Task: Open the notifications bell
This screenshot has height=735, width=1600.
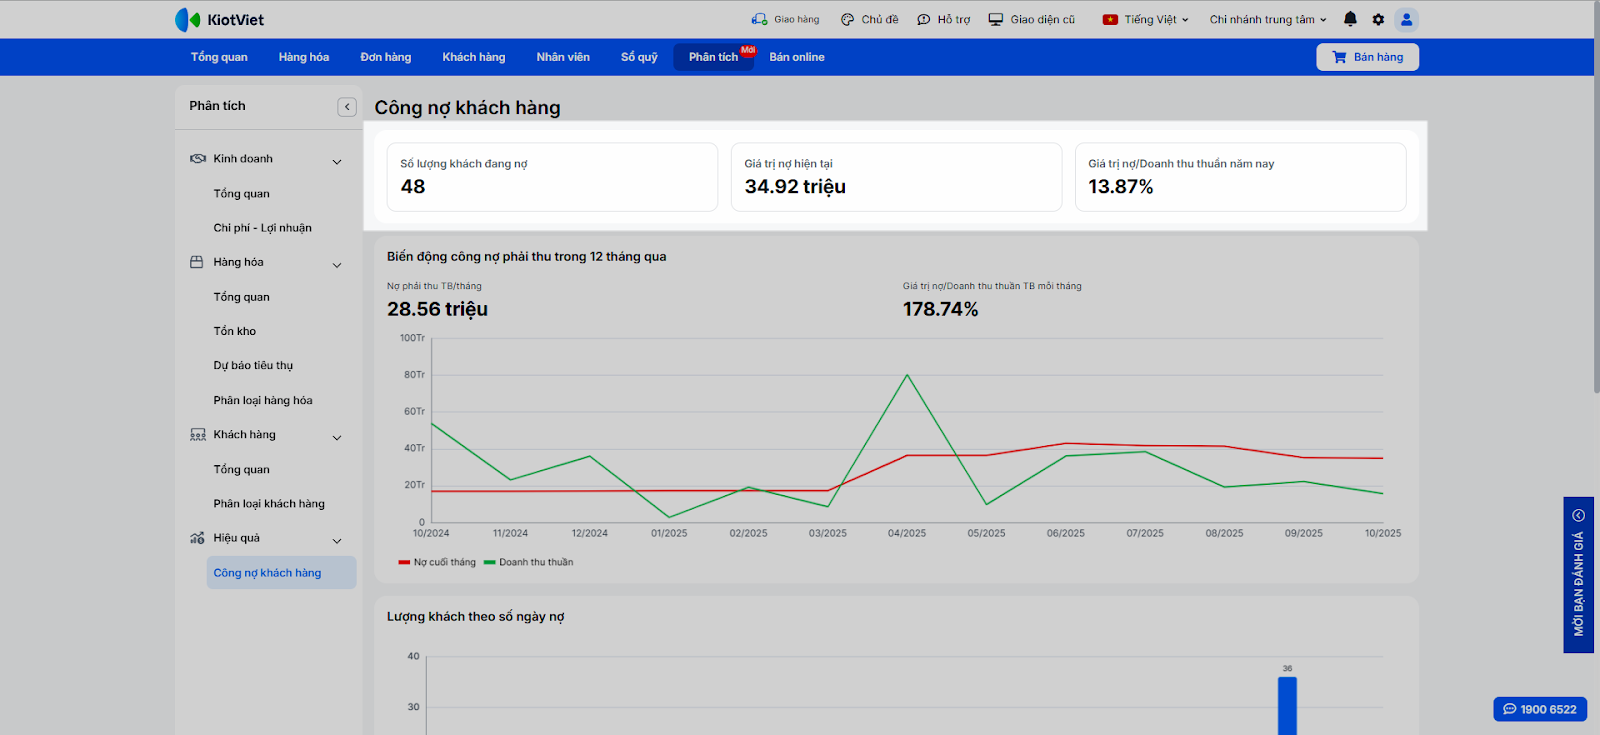Action: (x=1350, y=19)
